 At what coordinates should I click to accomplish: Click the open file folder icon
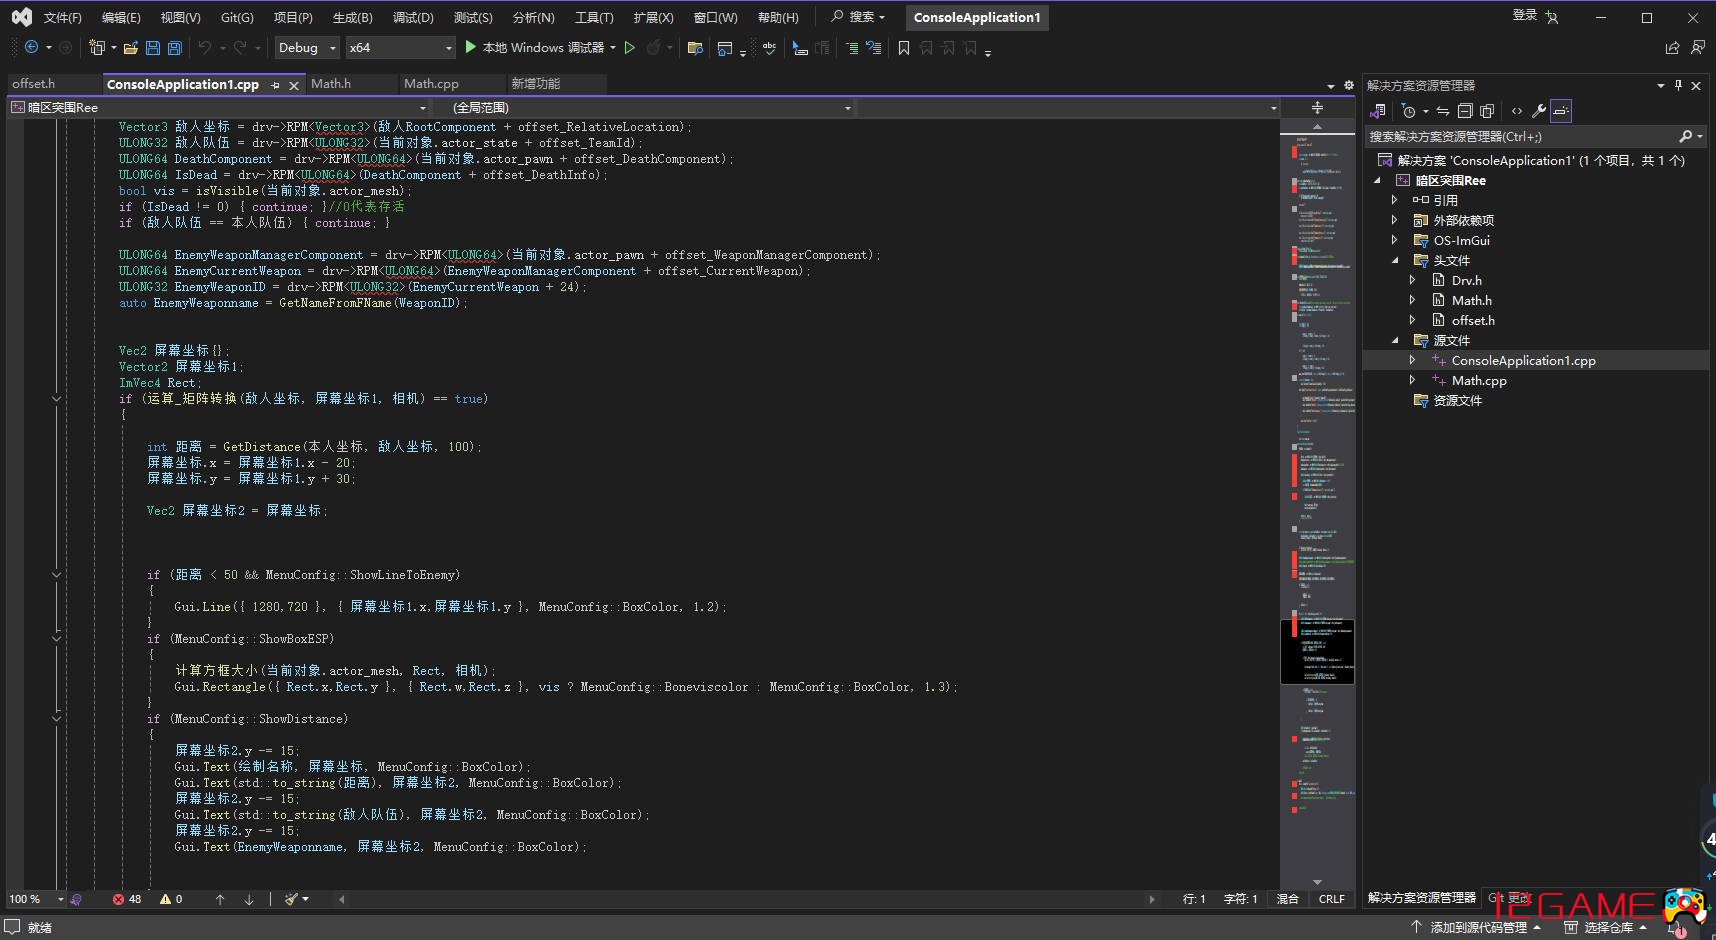[x=130, y=47]
